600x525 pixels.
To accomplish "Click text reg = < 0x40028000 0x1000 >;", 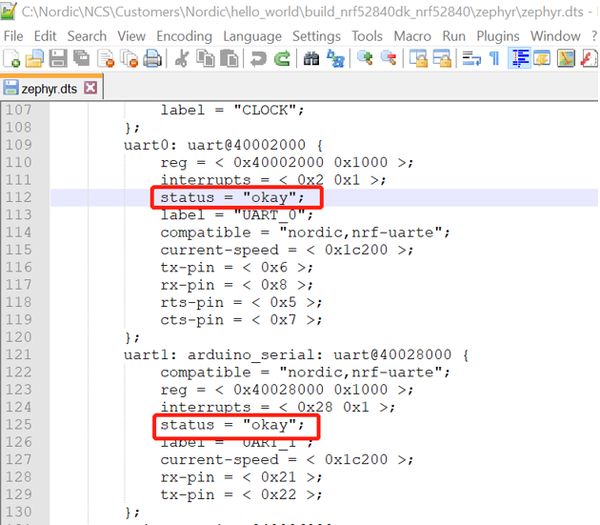I will coord(287,390).
